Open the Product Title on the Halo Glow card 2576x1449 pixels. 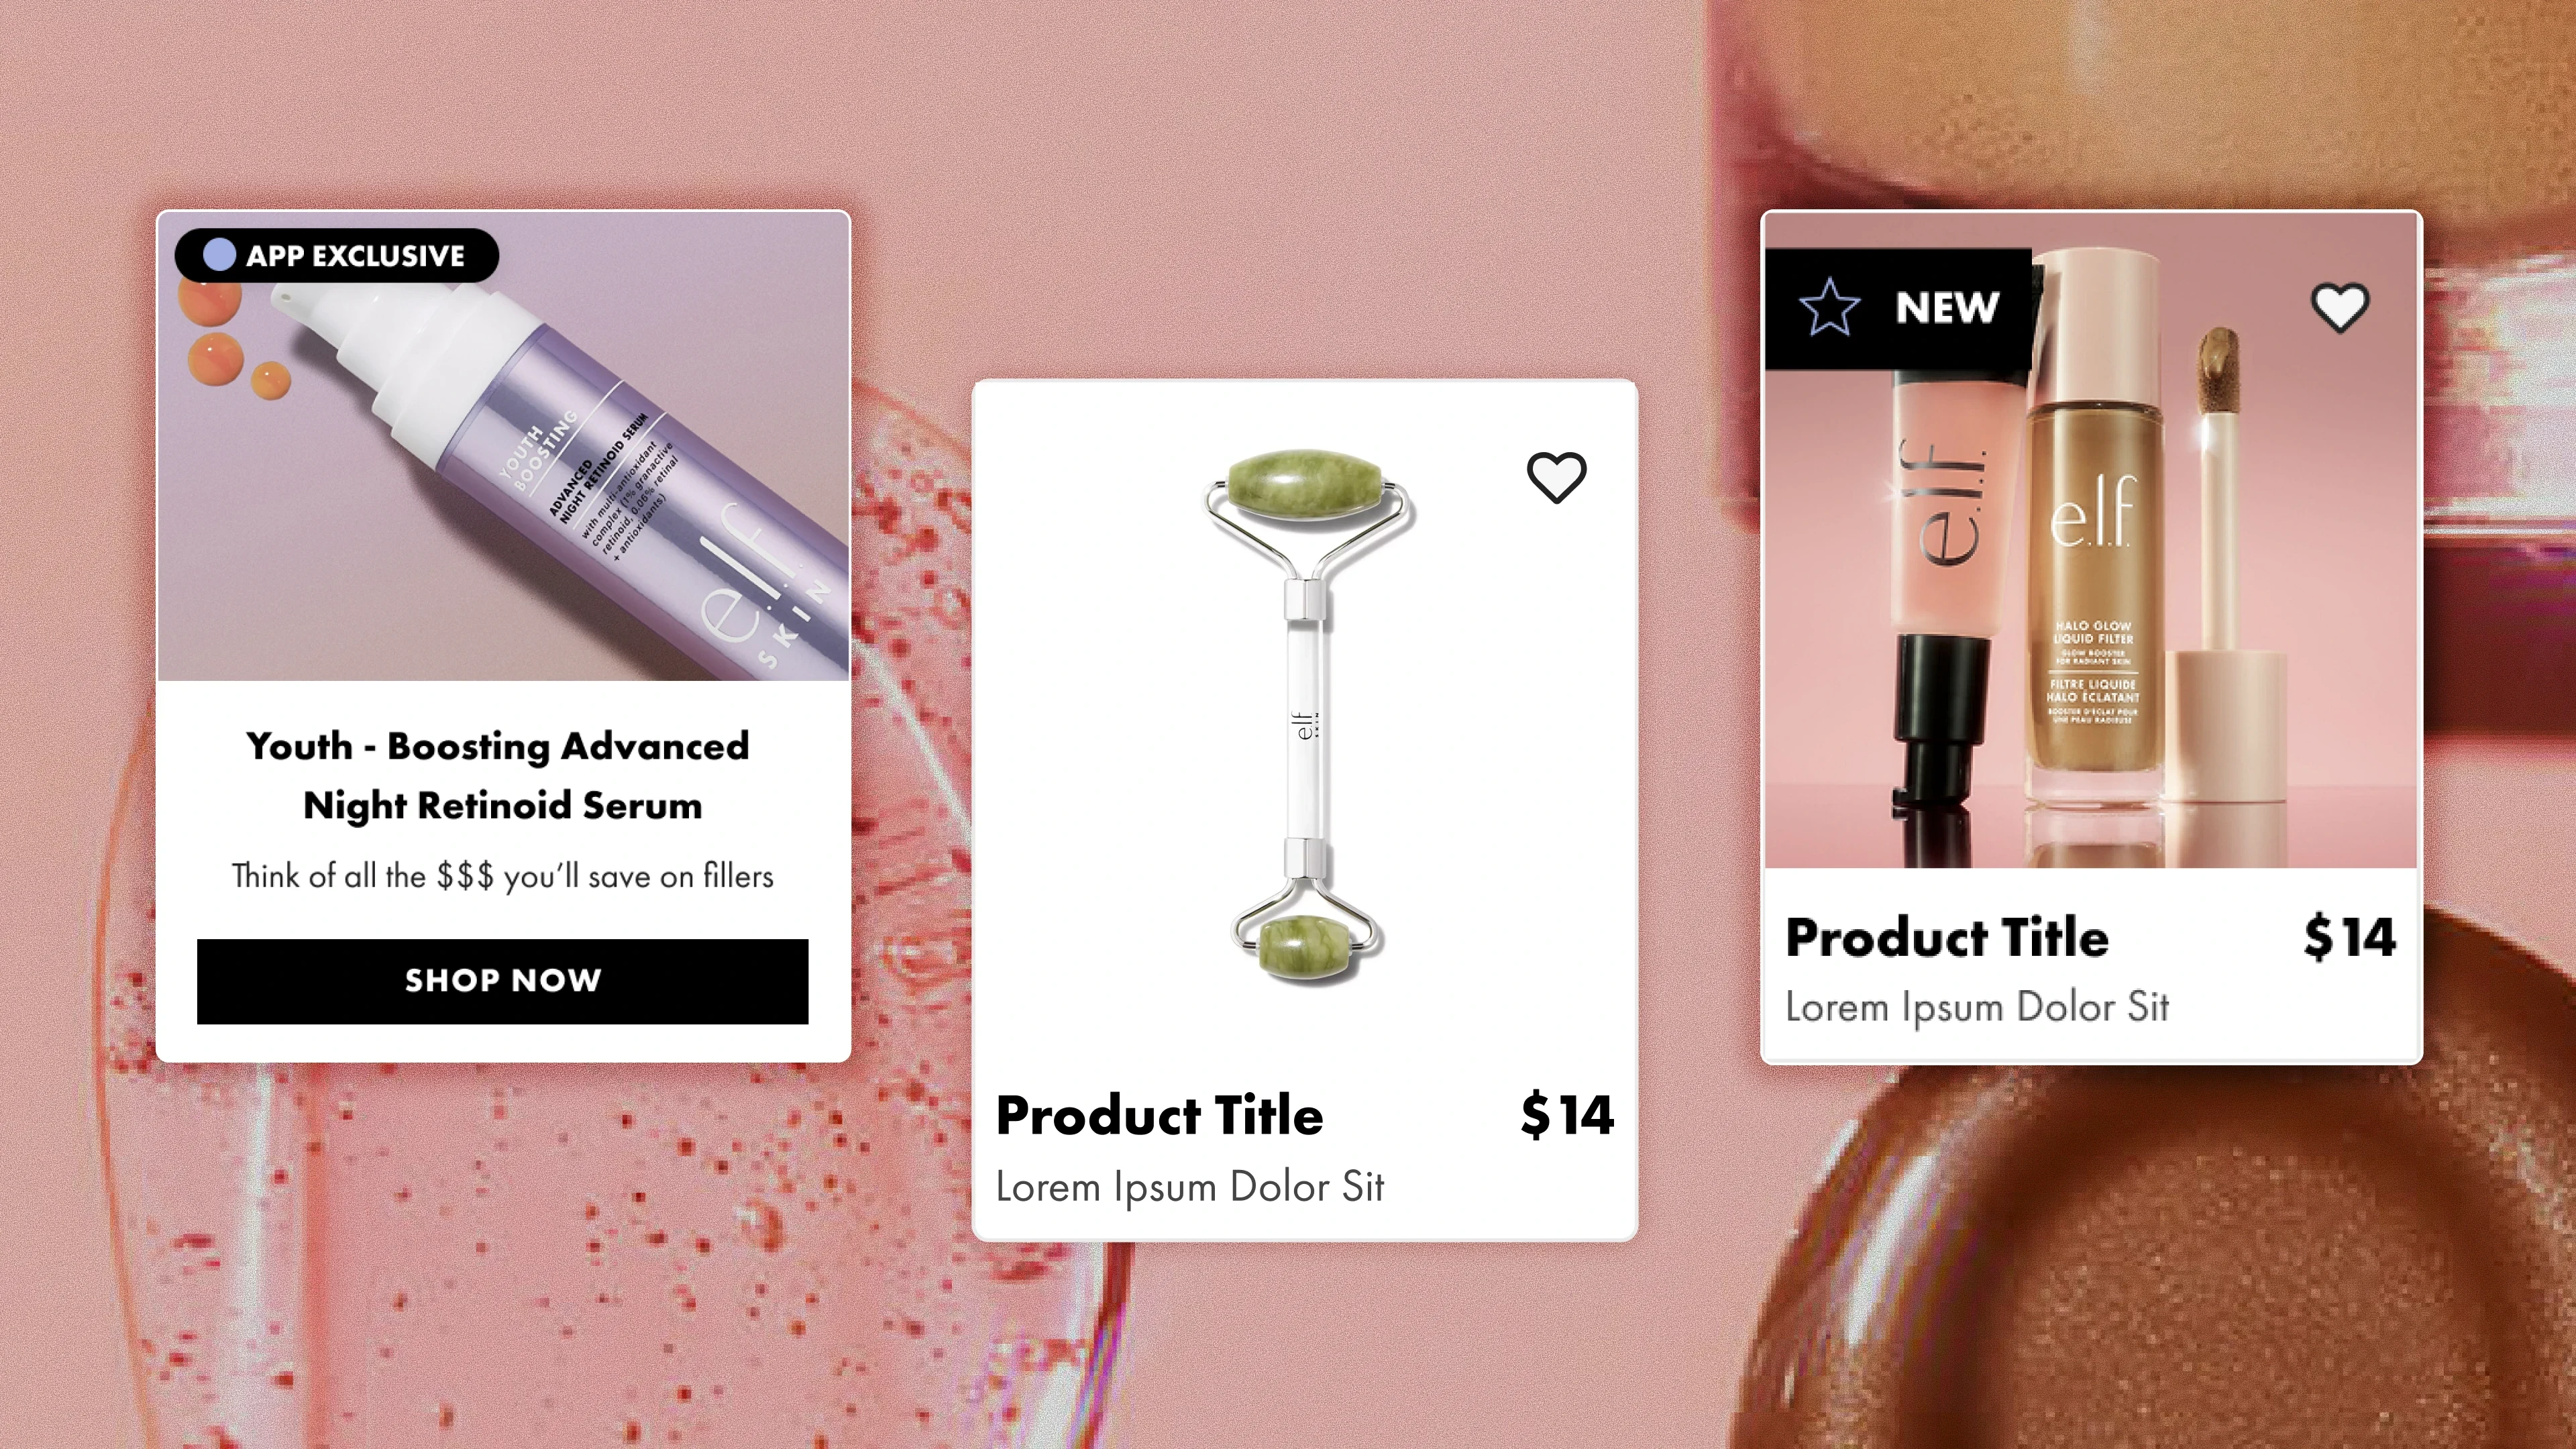click(x=1947, y=938)
